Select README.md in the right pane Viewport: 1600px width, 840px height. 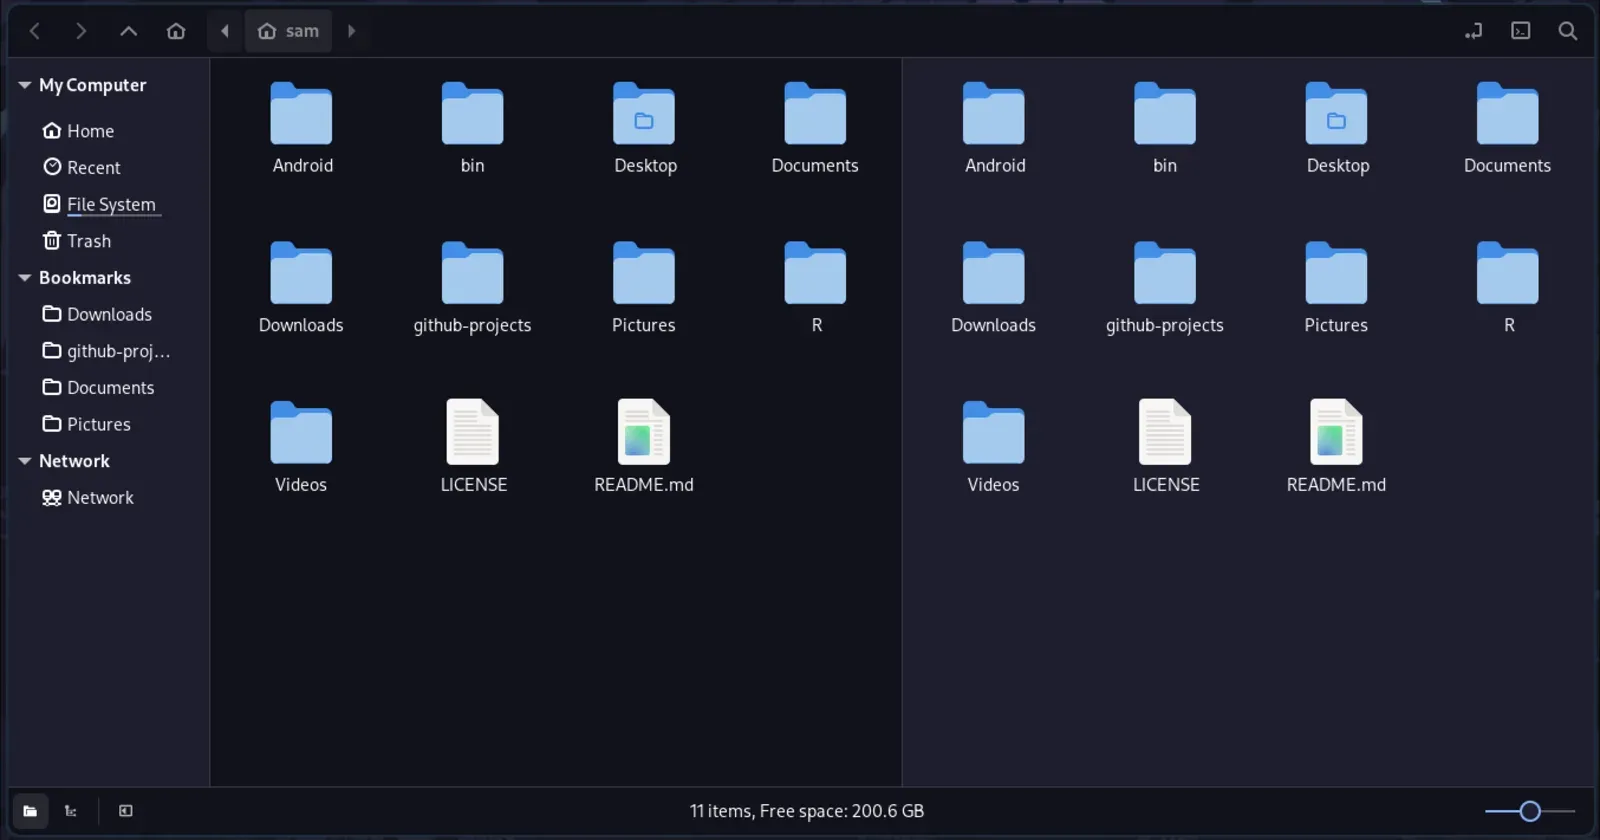click(1336, 447)
